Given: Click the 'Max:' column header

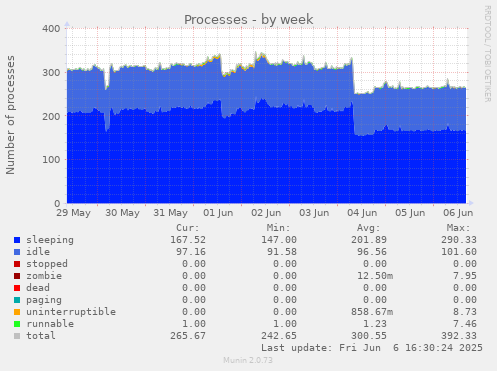Looking at the screenshot, I should click(x=459, y=228).
